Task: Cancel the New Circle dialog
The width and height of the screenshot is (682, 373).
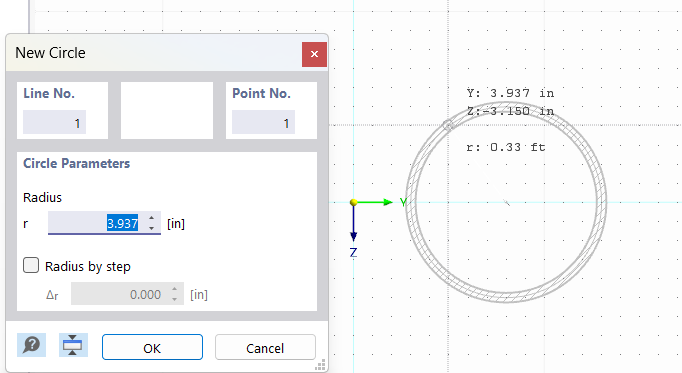Action: (x=265, y=347)
